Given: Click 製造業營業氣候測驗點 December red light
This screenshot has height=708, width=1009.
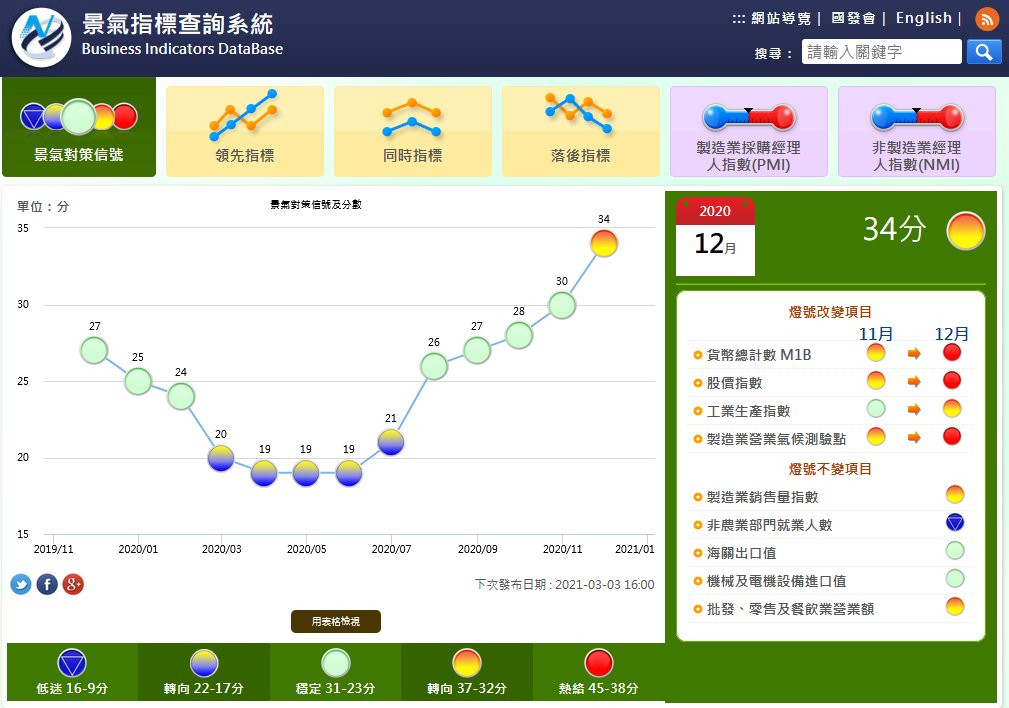Looking at the screenshot, I should click(x=952, y=436).
